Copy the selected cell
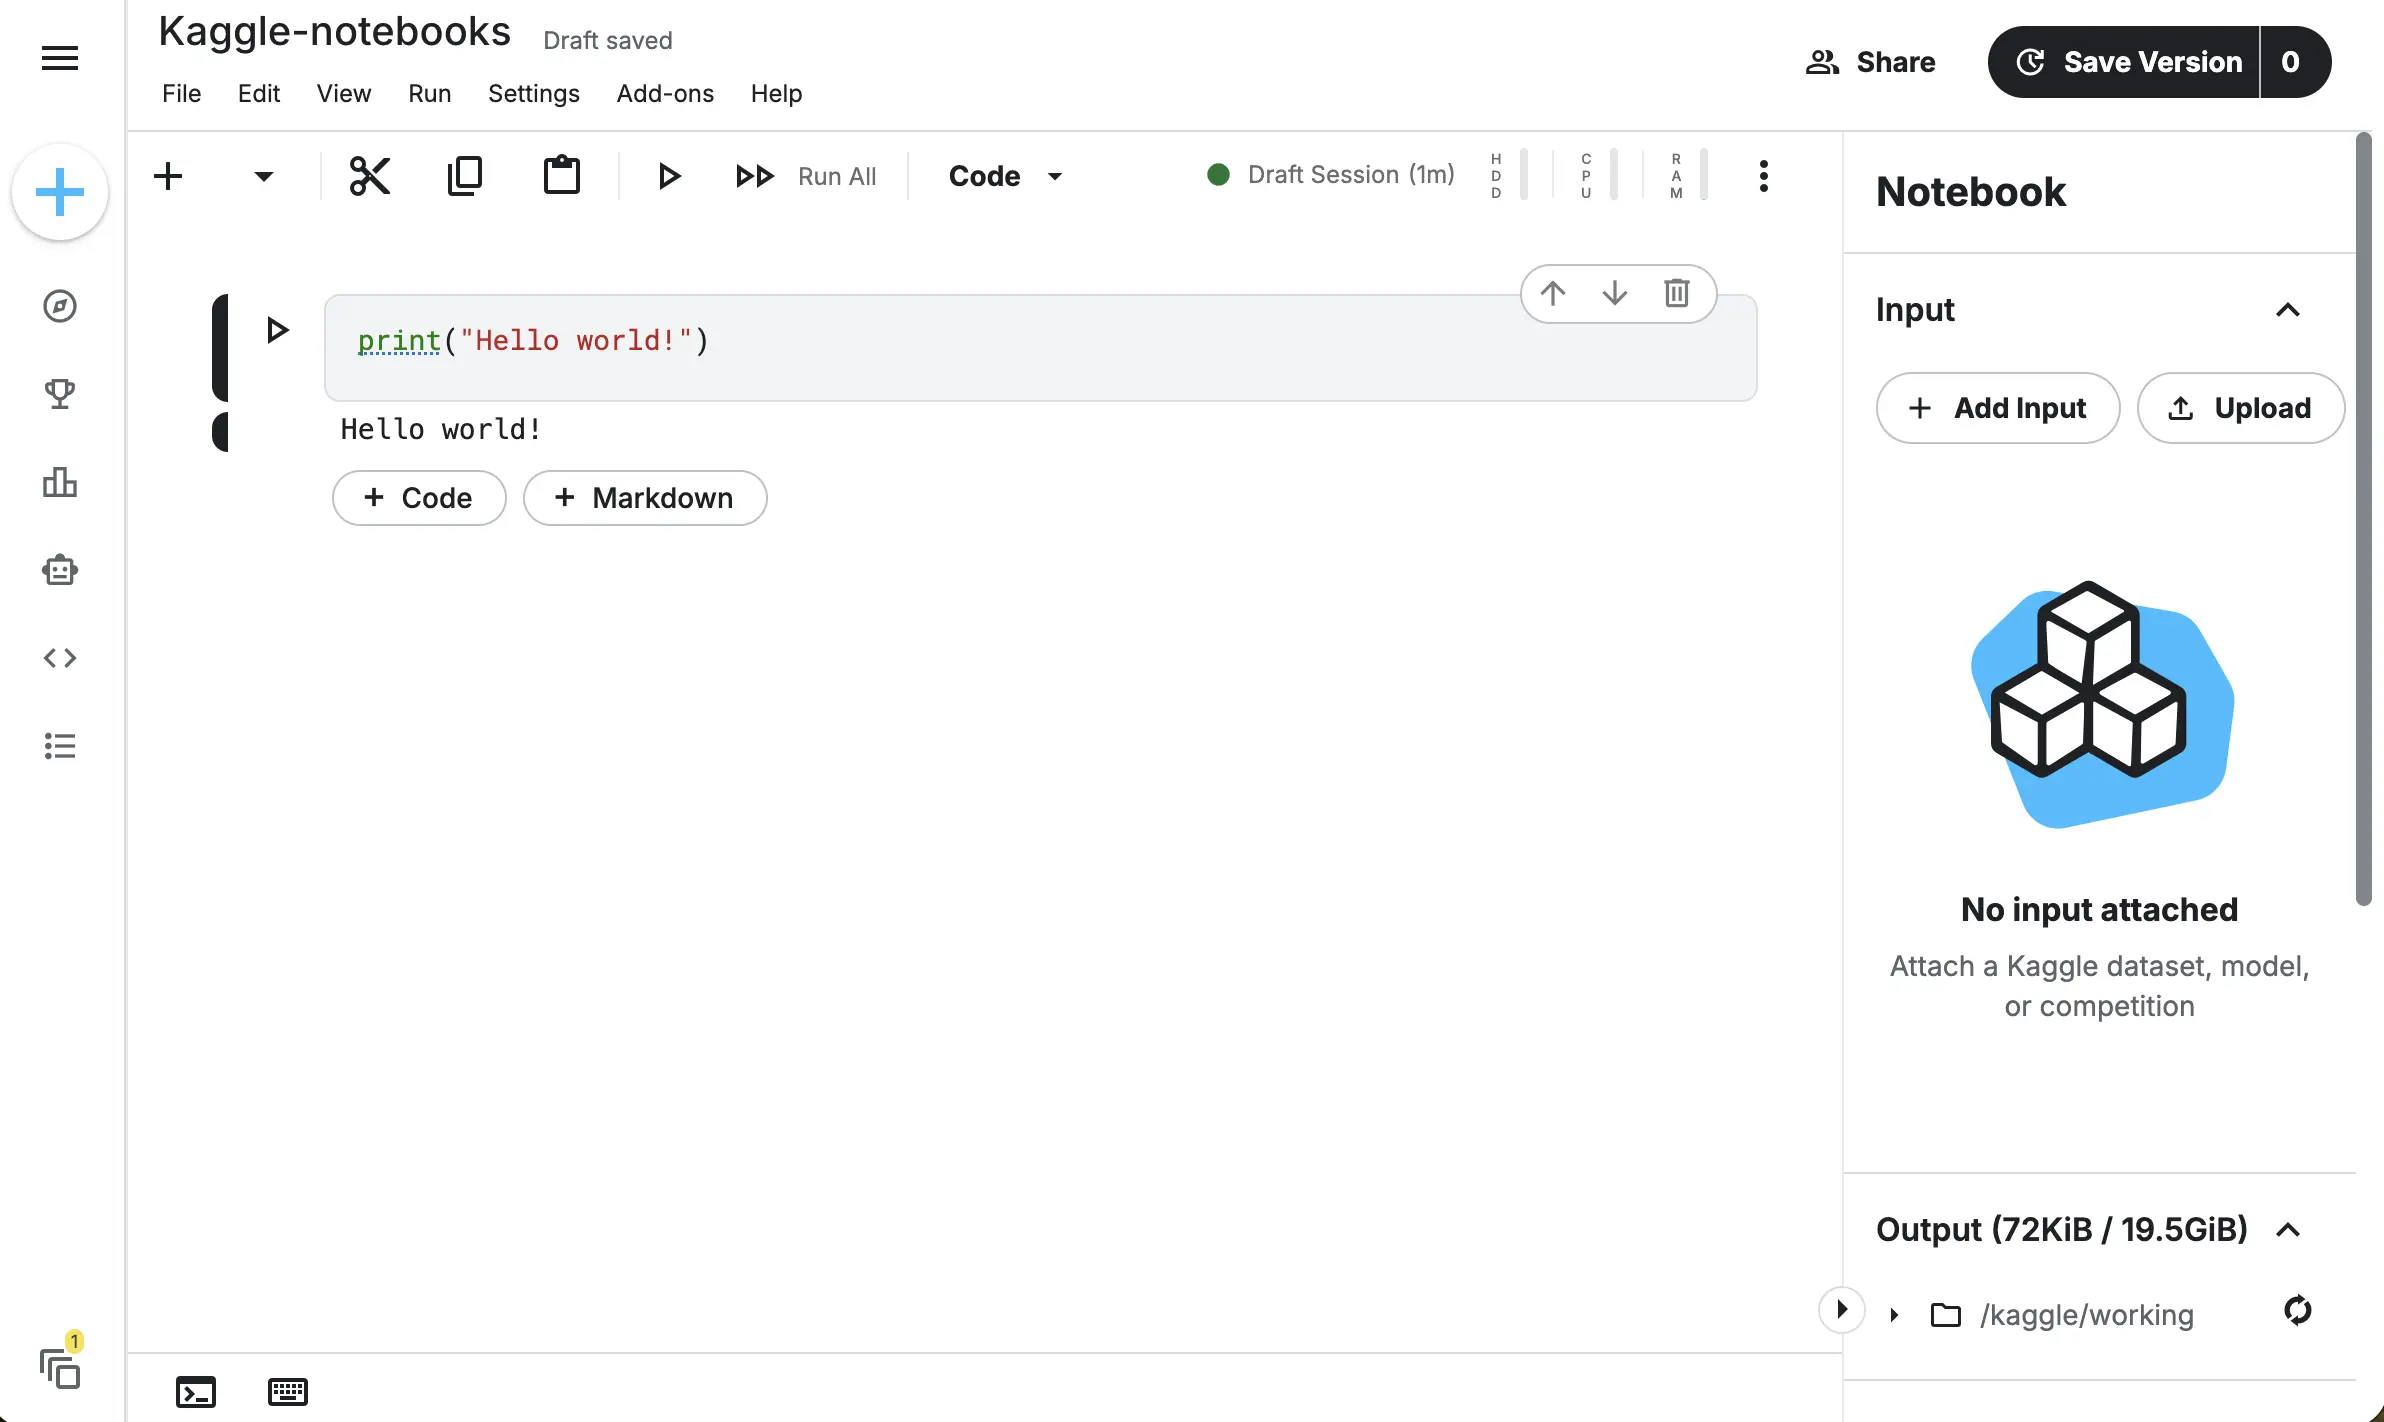The width and height of the screenshot is (2384, 1422). (465, 176)
